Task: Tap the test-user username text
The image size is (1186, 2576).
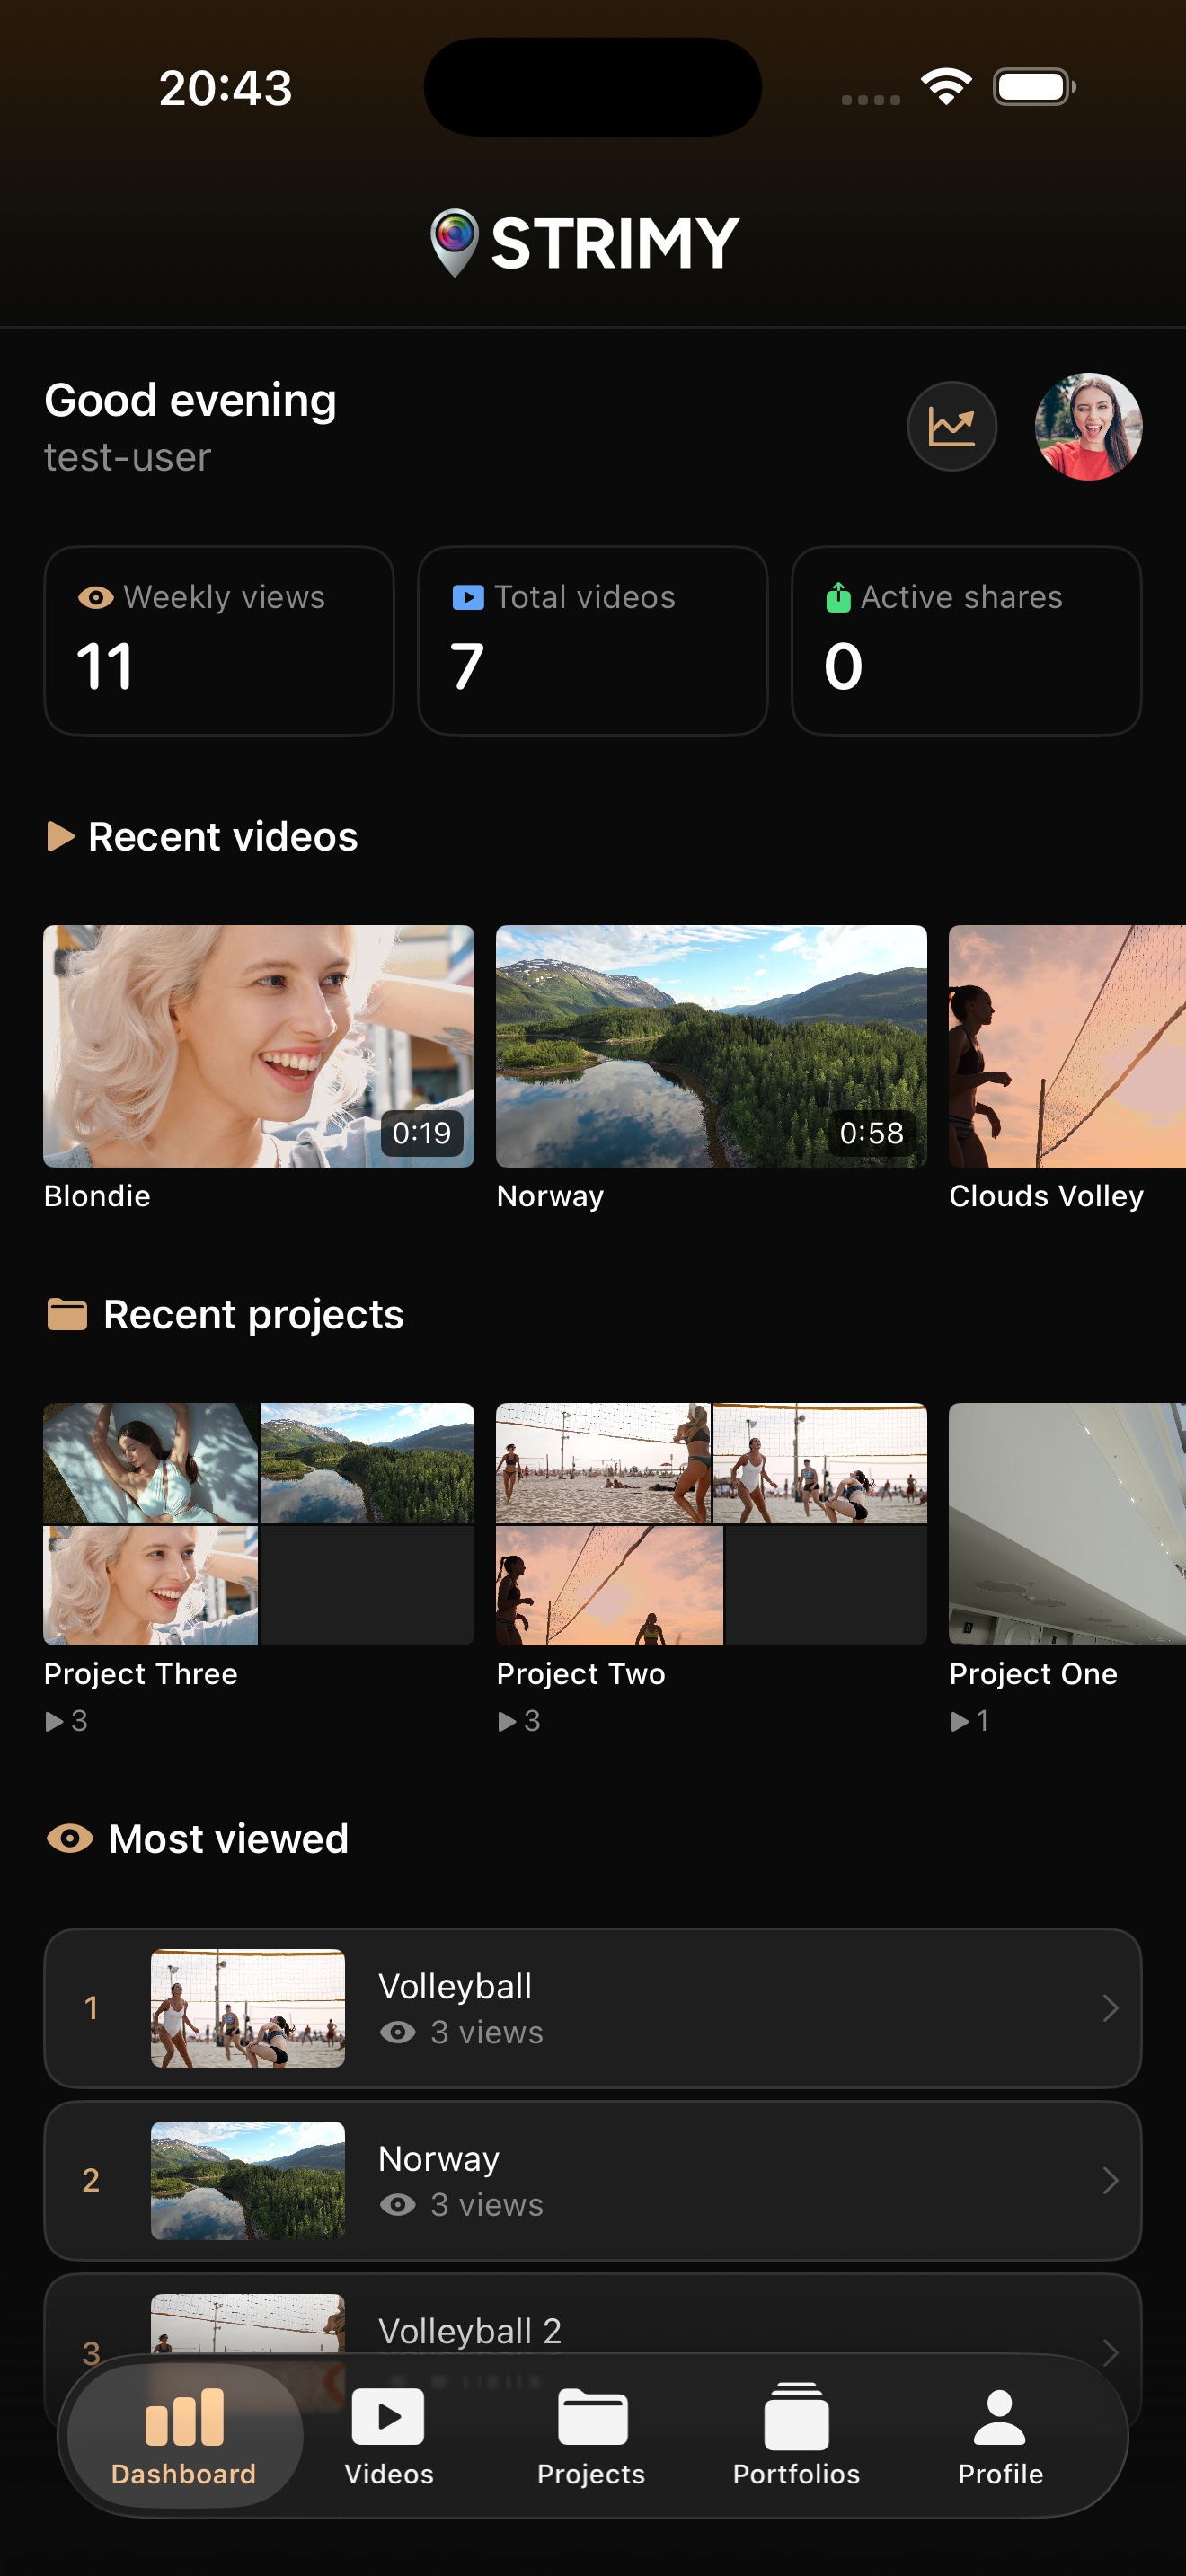Action: pyautogui.click(x=127, y=457)
